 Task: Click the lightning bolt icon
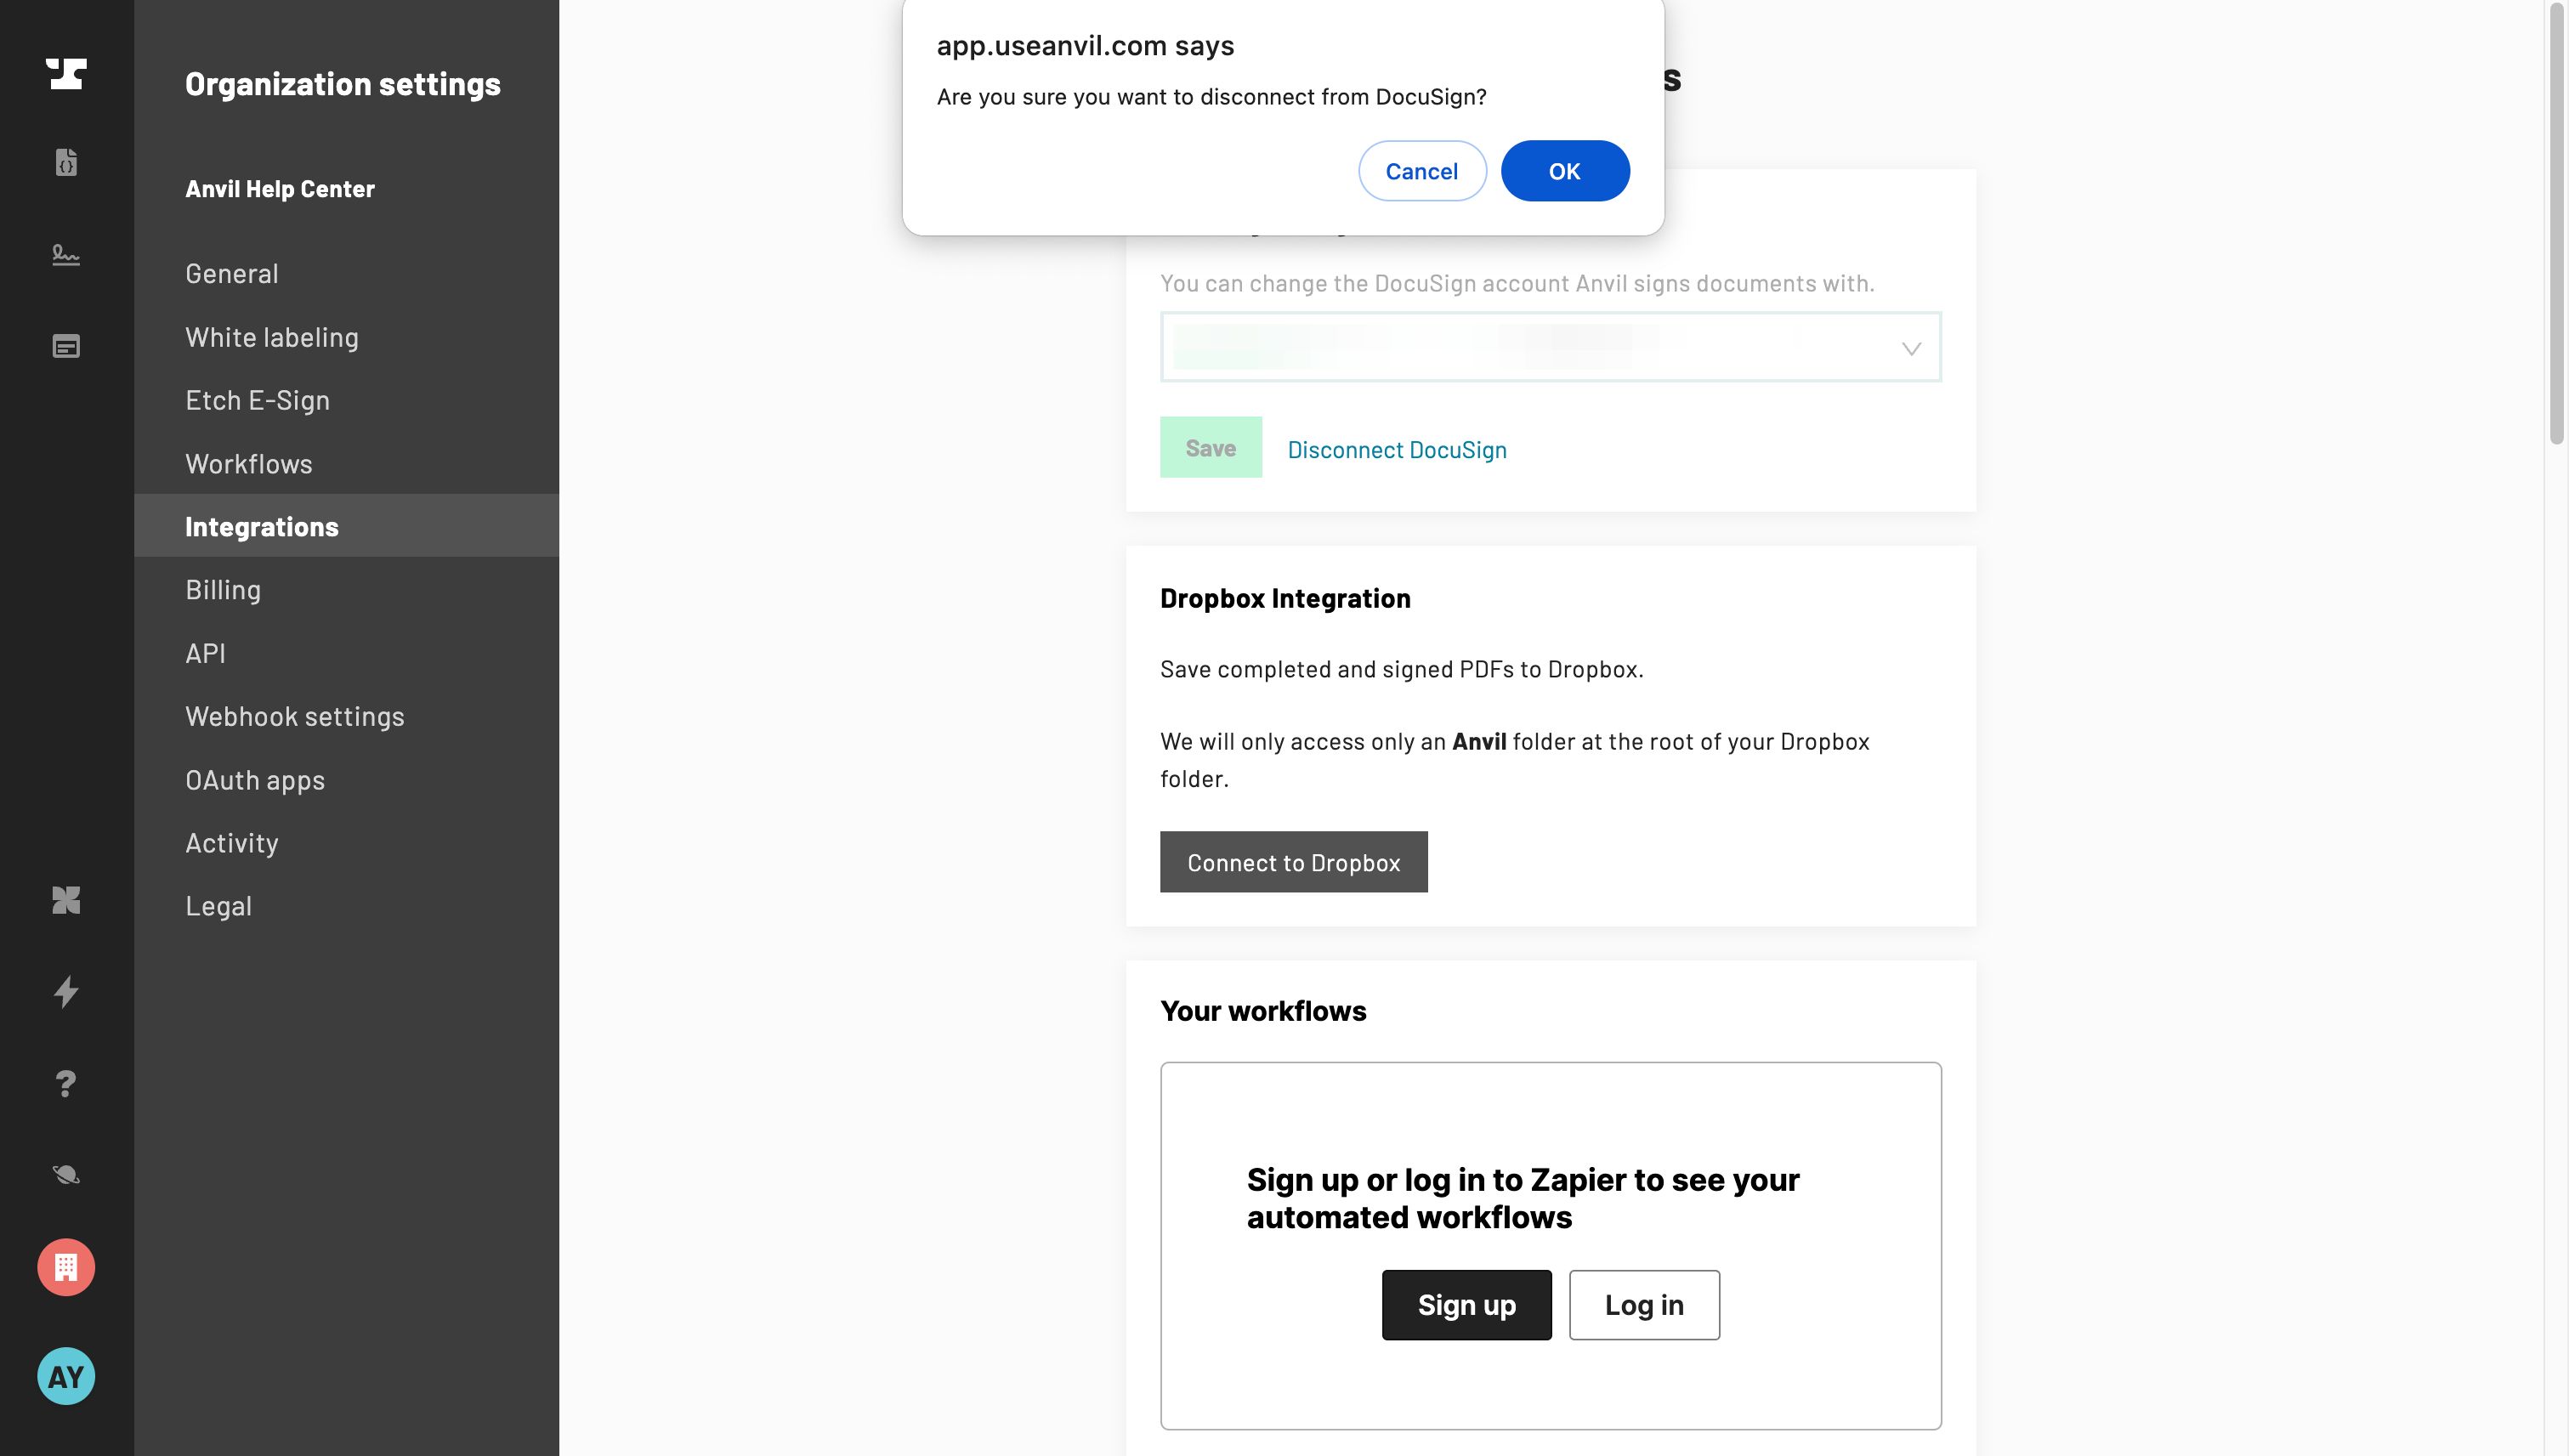pos(66,991)
